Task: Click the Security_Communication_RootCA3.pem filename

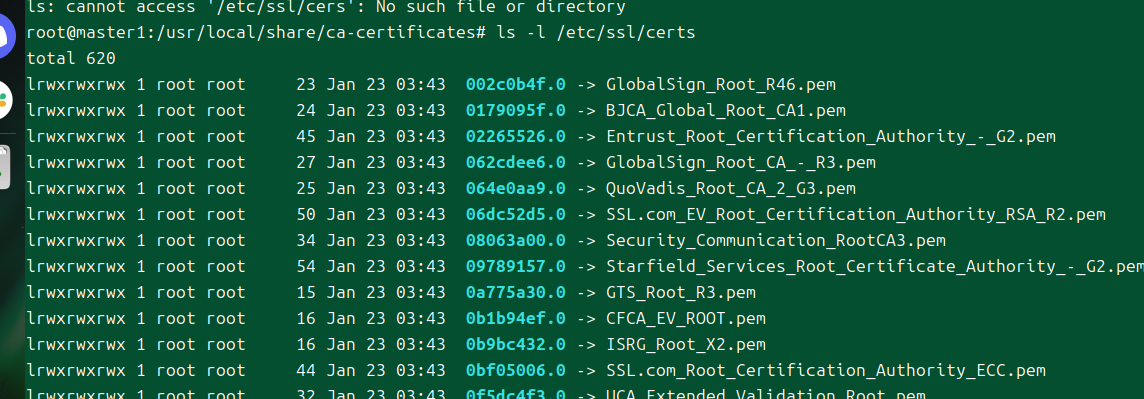Action: tap(776, 241)
